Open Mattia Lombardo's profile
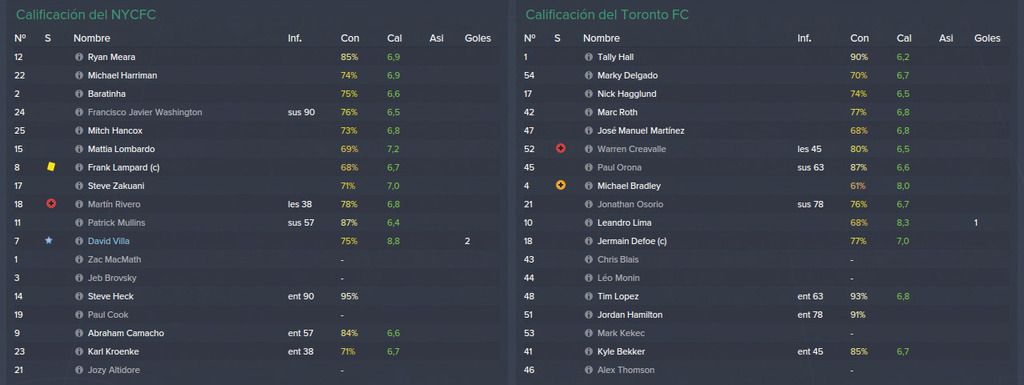The image size is (1024, 385). tap(121, 149)
